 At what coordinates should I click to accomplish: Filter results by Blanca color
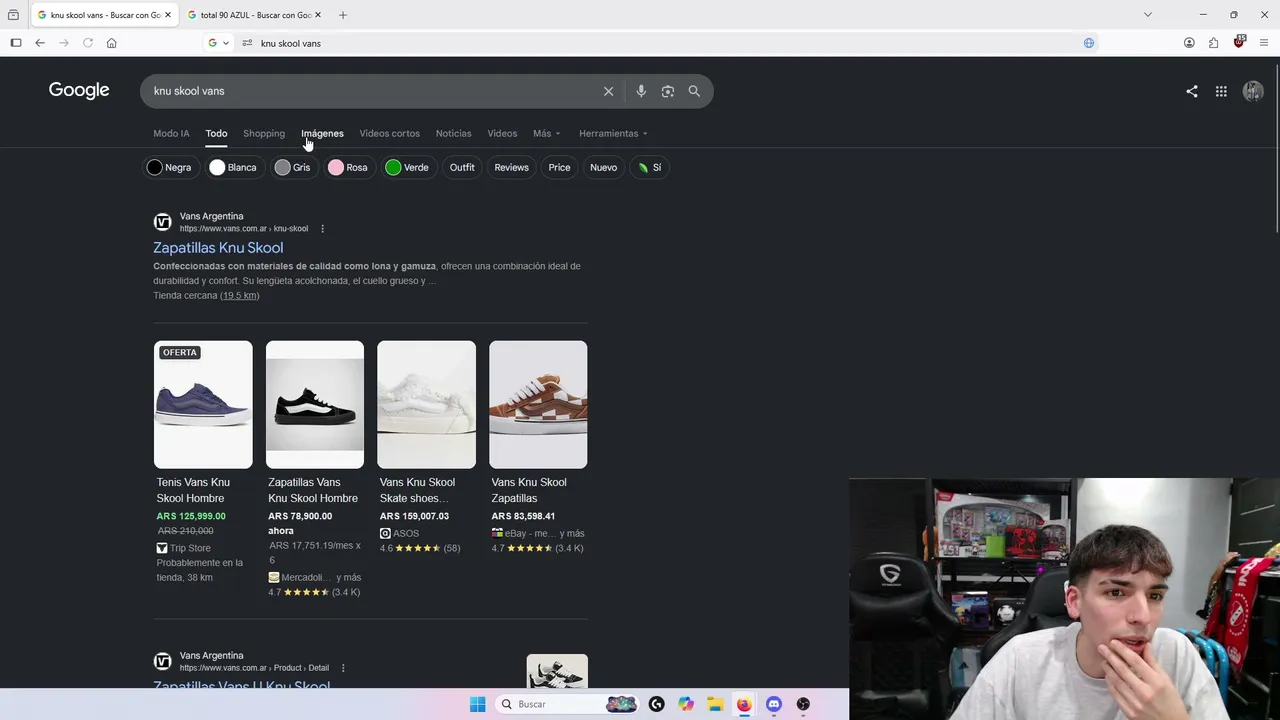pos(233,167)
